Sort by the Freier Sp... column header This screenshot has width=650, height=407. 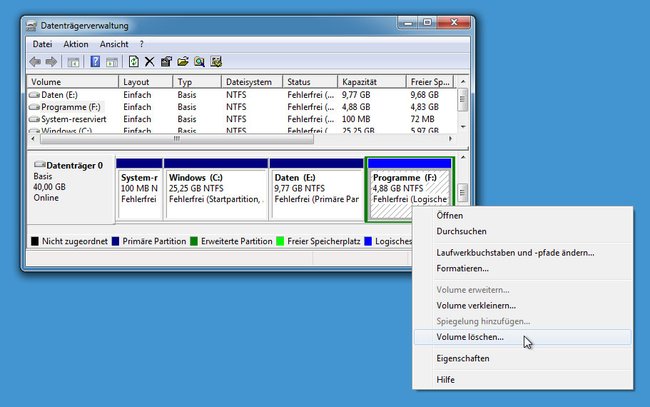click(430, 82)
